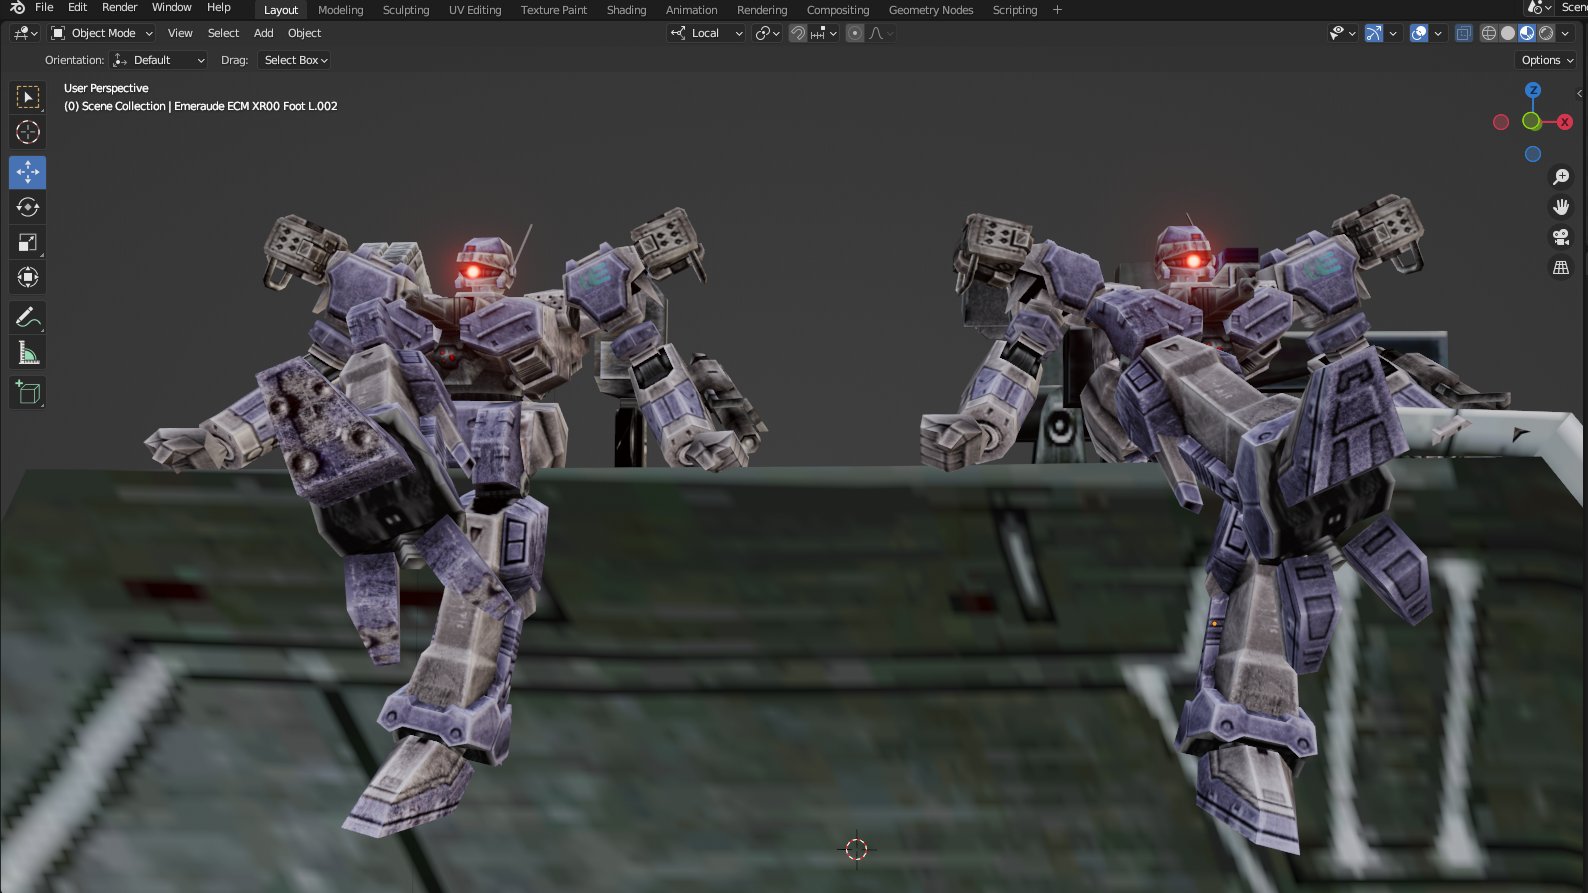Click the blue Z axis gizmo handle
The image size is (1588, 893).
(1533, 90)
